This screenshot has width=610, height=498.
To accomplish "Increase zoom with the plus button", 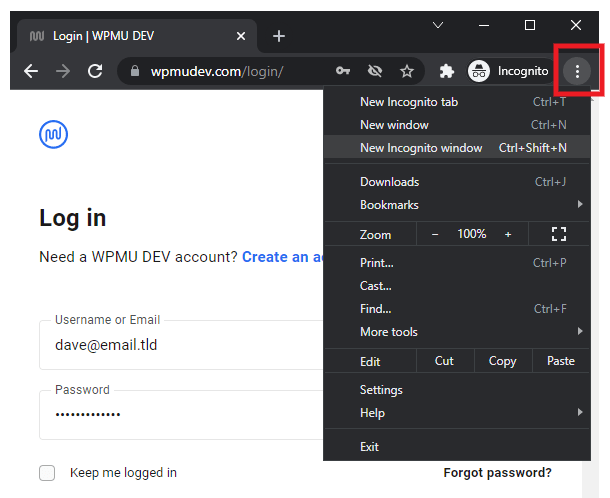I will (x=508, y=234).
